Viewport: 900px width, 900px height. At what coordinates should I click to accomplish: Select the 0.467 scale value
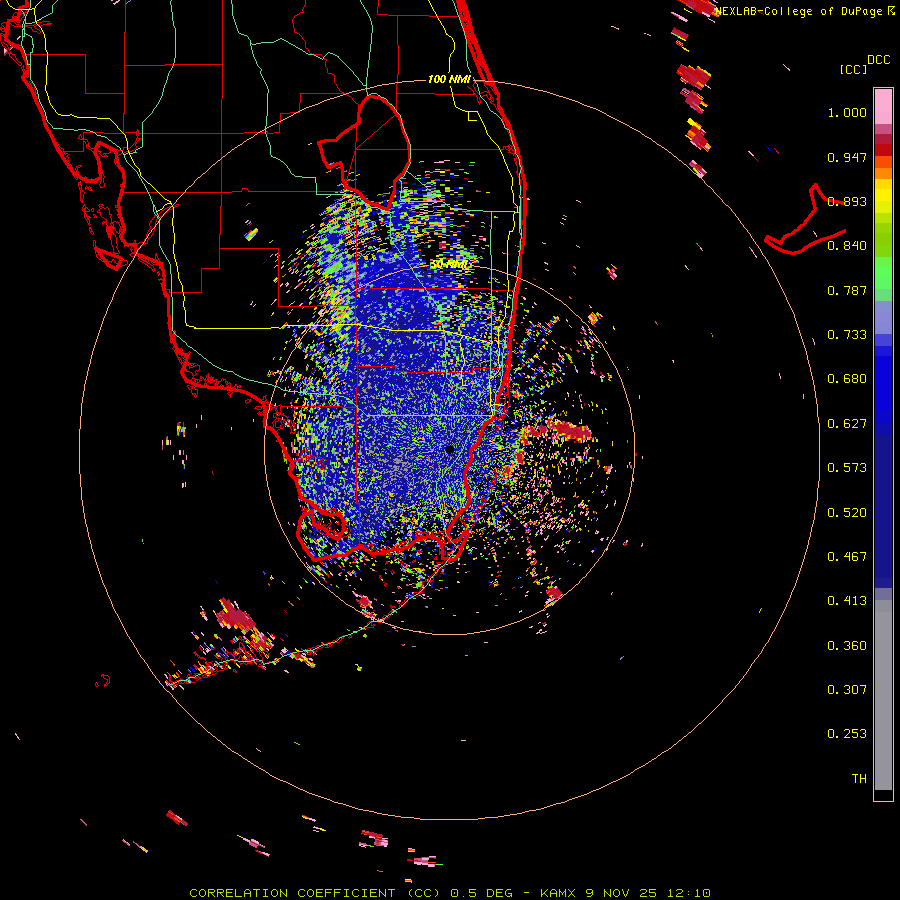coord(847,557)
